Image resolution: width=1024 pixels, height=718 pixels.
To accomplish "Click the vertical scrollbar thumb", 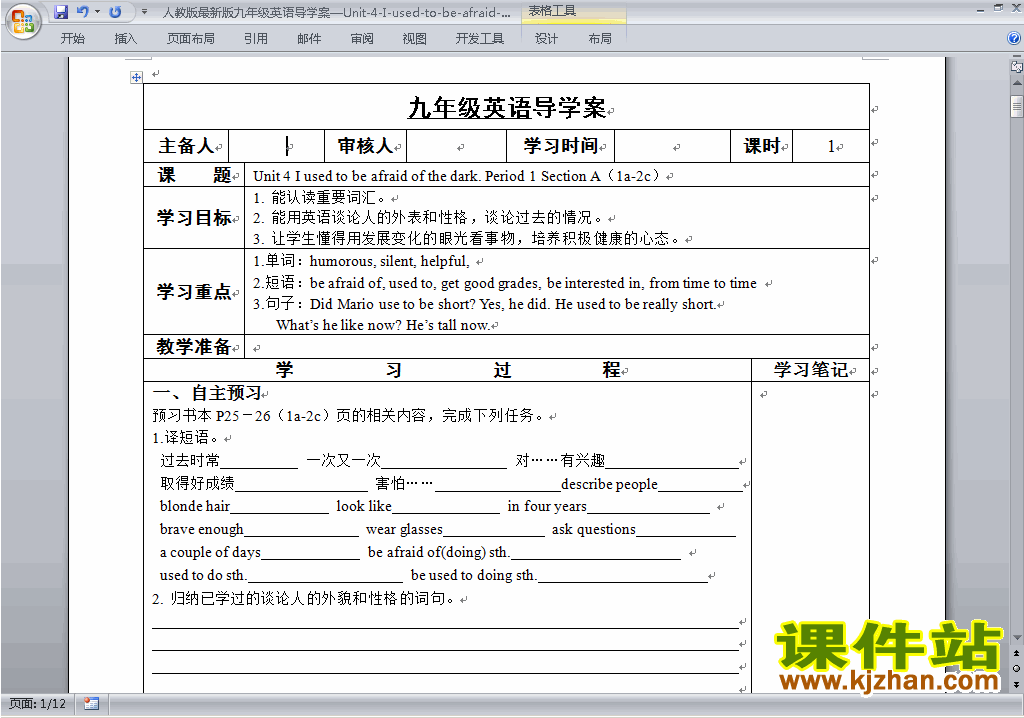I will click(x=1017, y=106).
